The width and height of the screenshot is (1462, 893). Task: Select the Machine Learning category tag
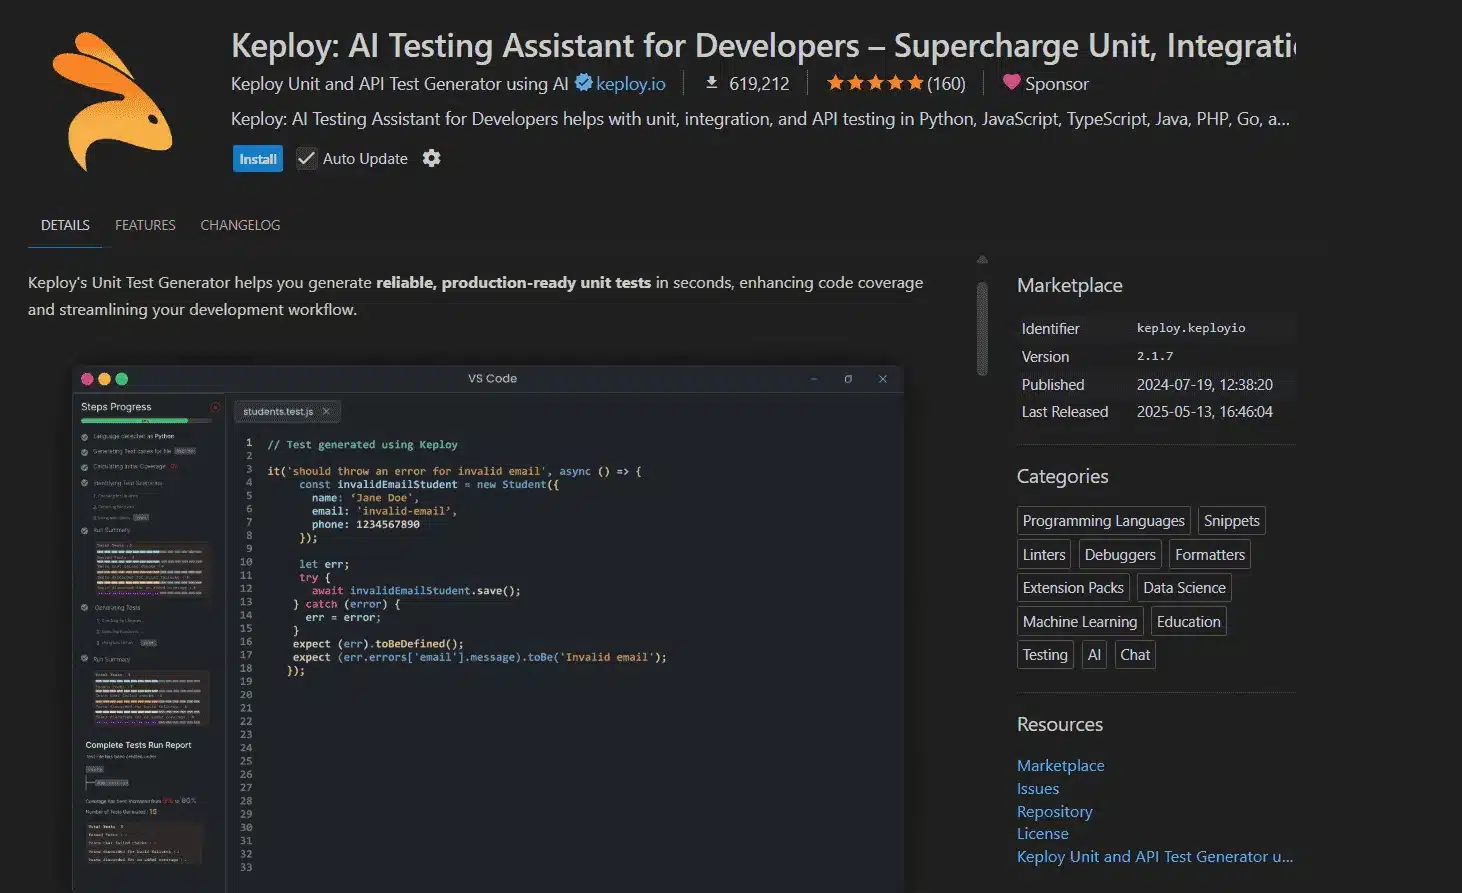pyautogui.click(x=1079, y=622)
